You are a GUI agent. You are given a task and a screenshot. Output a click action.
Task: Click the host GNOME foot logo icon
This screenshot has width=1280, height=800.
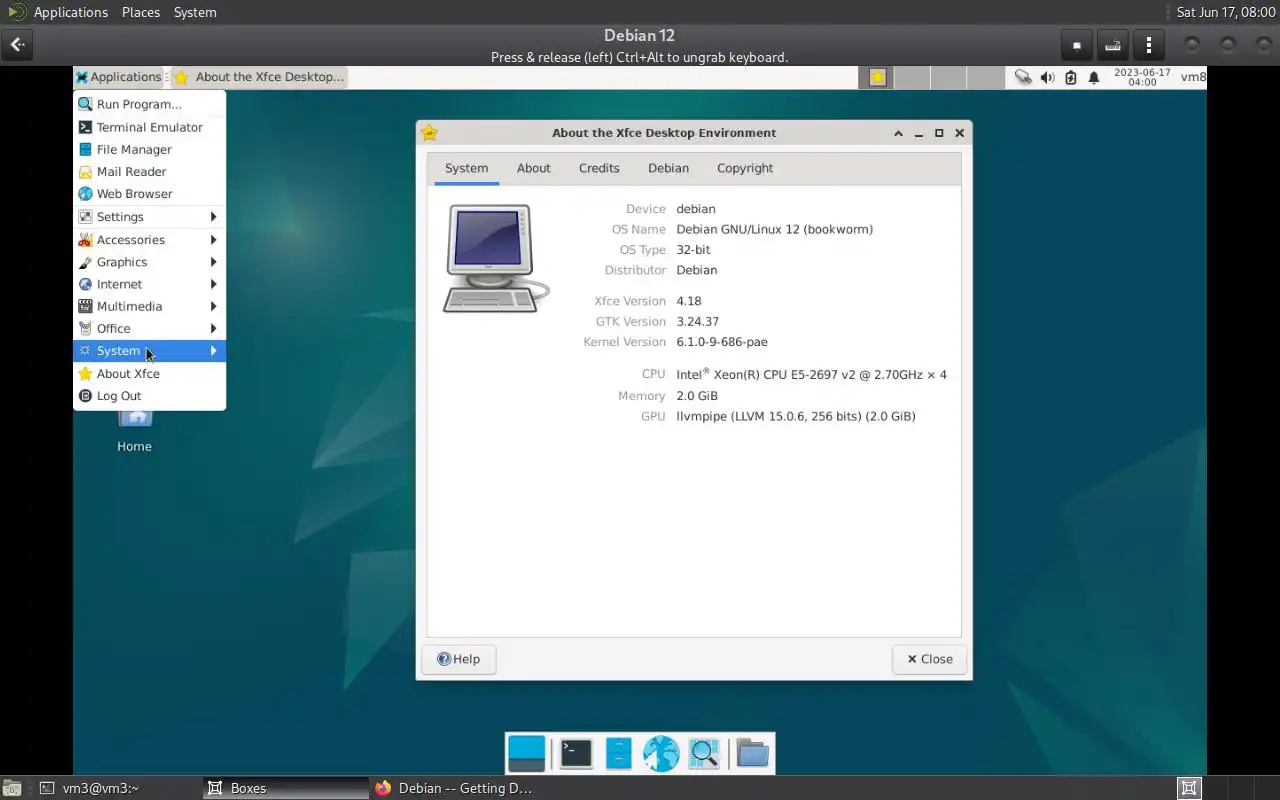[x=17, y=12]
